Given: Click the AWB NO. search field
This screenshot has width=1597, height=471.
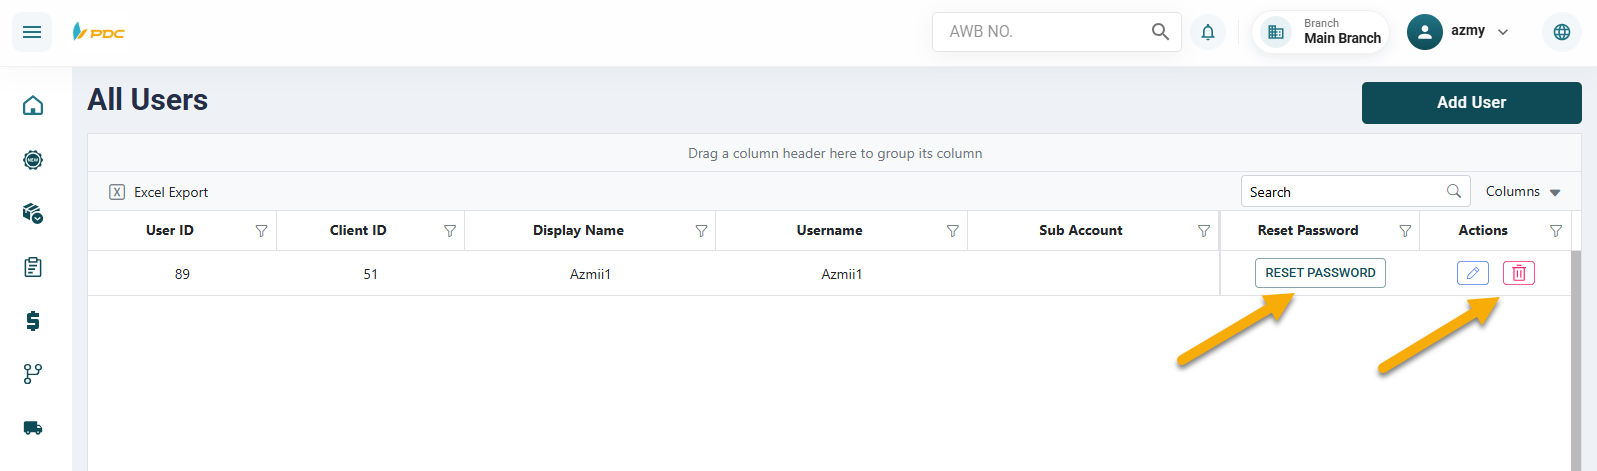Looking at the screenshot, I should click(1040, 32).
